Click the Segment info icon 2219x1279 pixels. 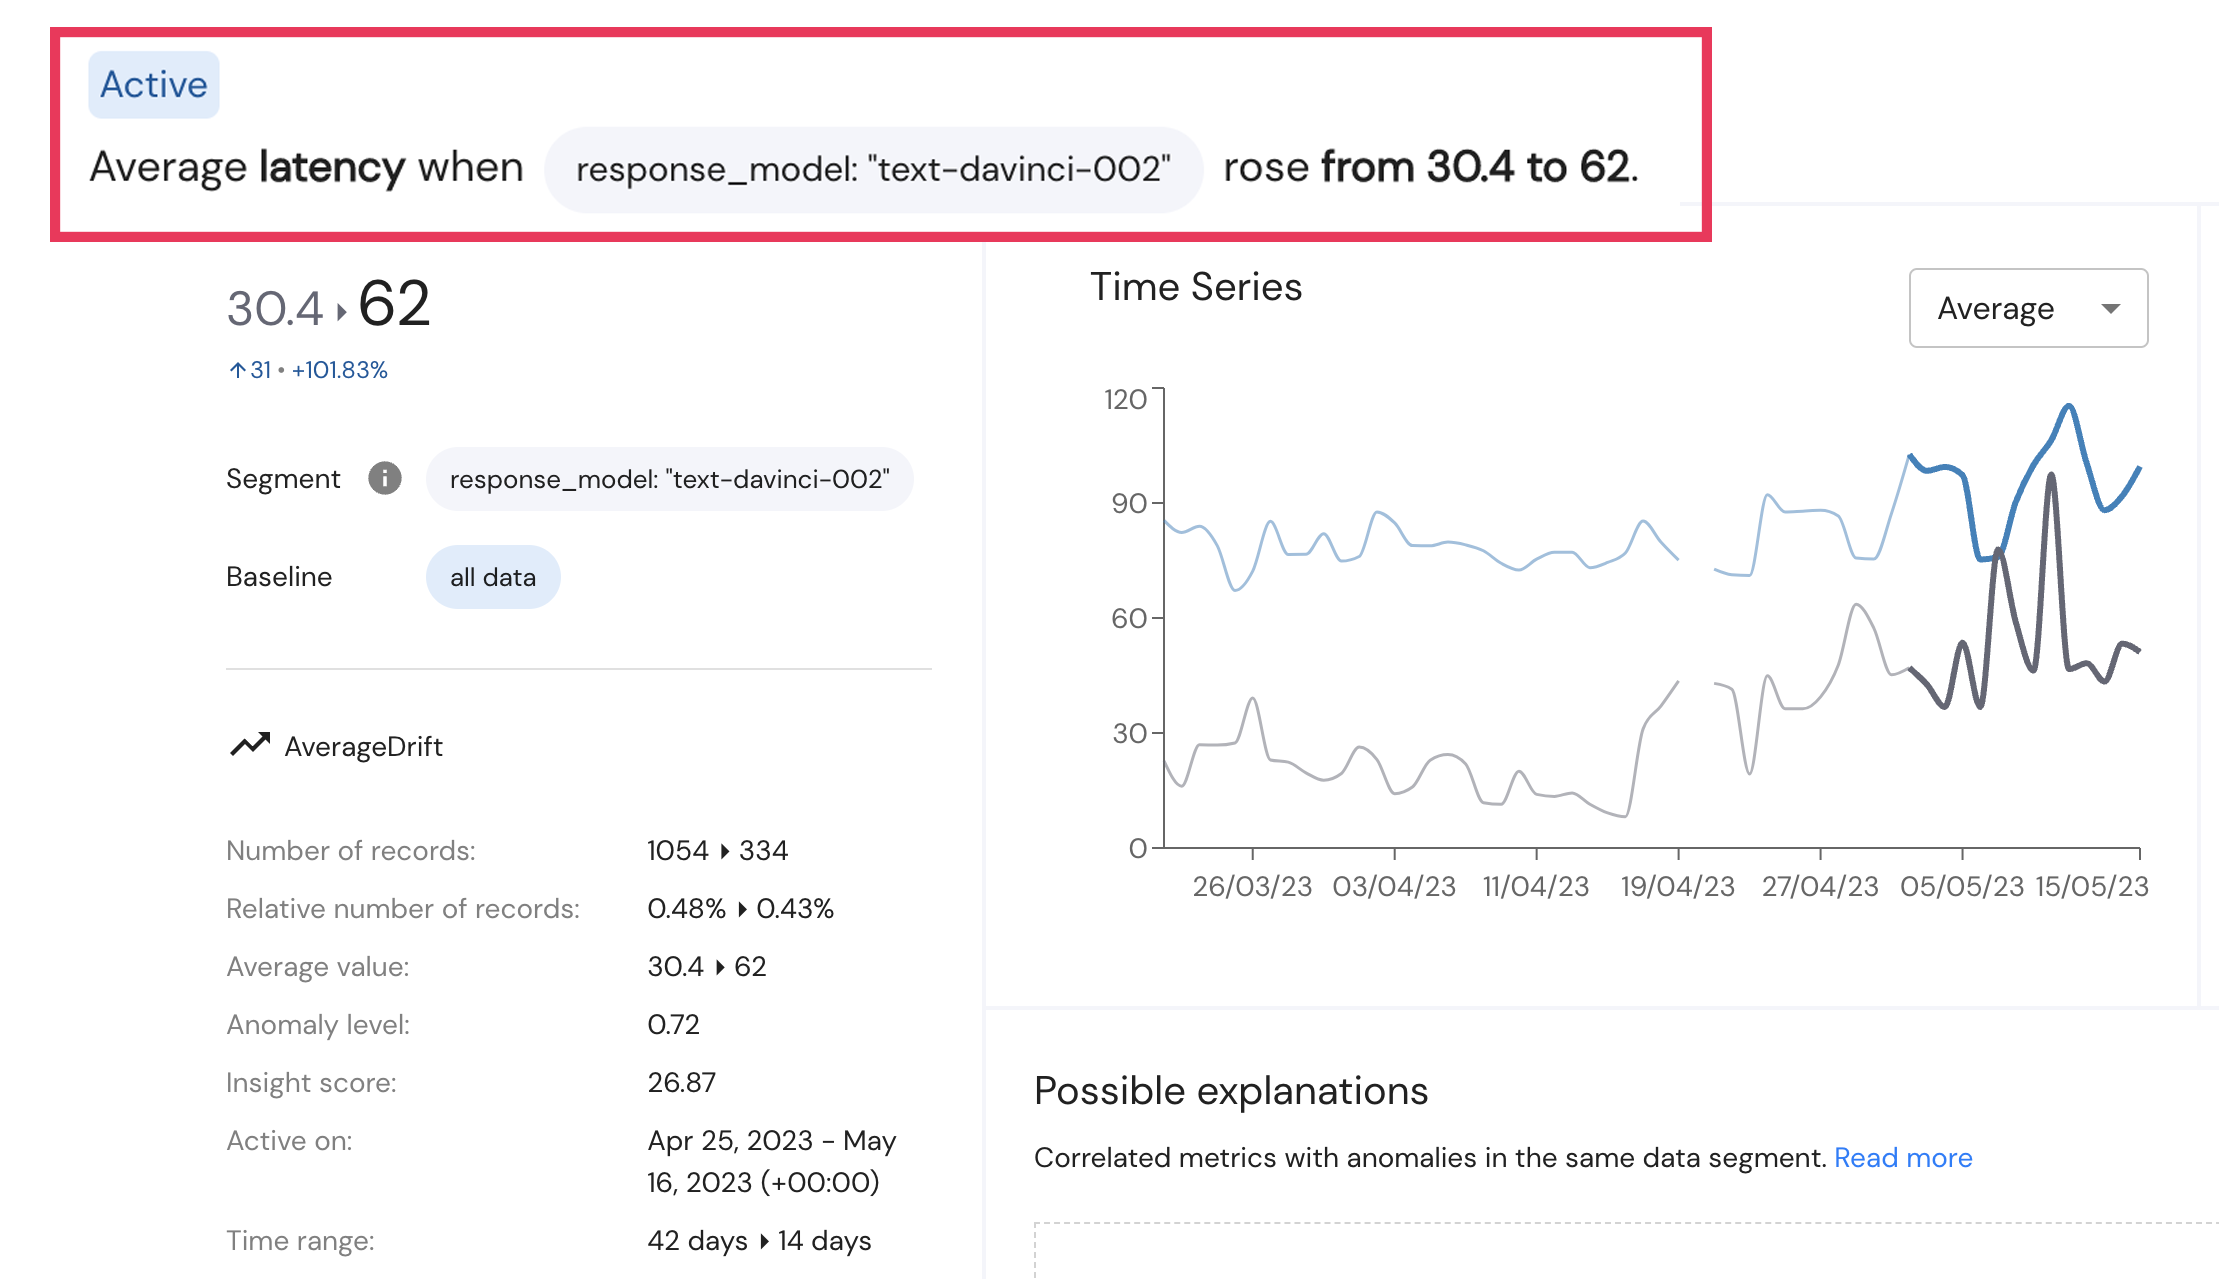[x=384, y=478]
